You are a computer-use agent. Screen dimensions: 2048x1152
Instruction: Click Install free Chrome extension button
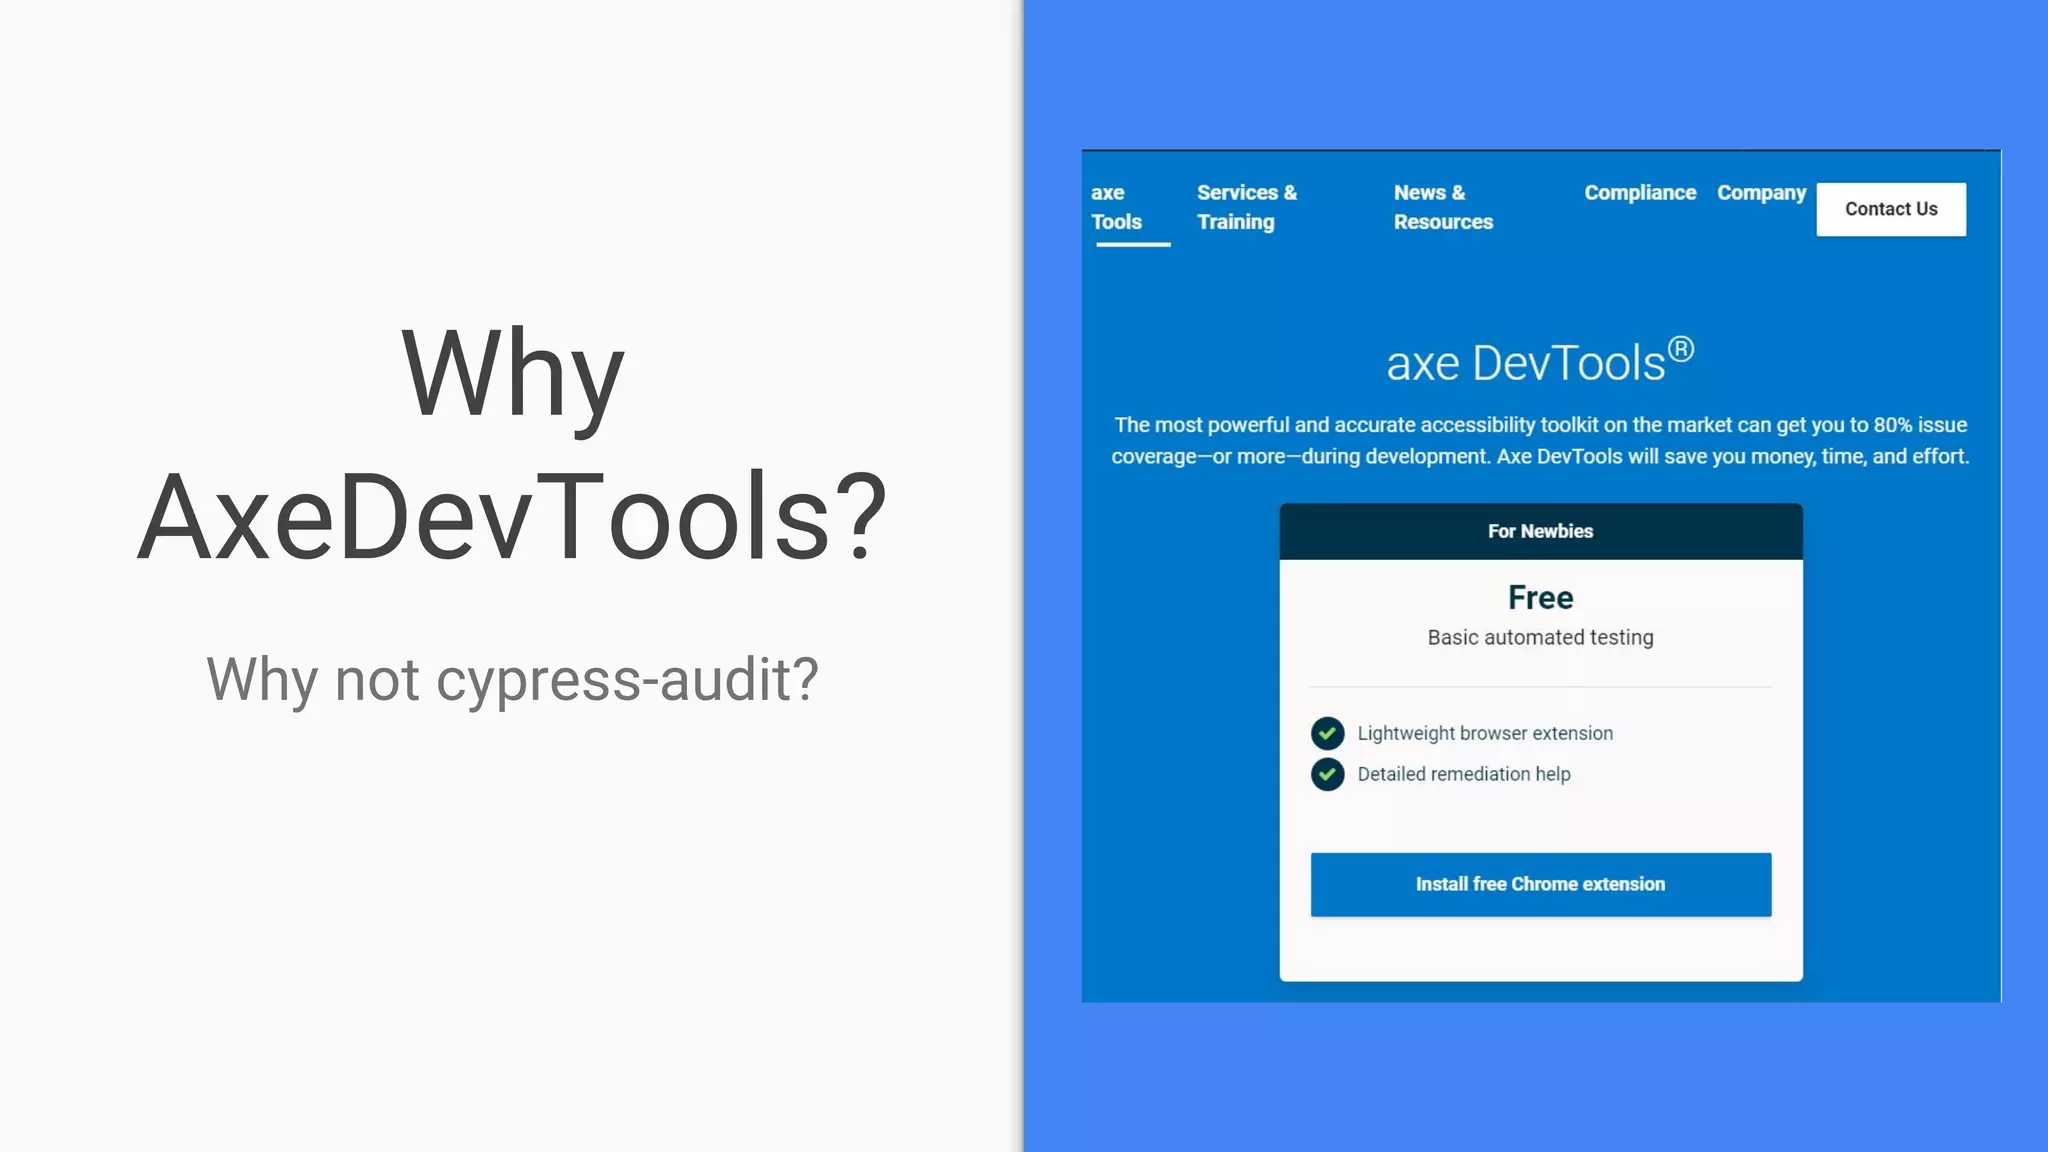click(x=1541, y=884)
